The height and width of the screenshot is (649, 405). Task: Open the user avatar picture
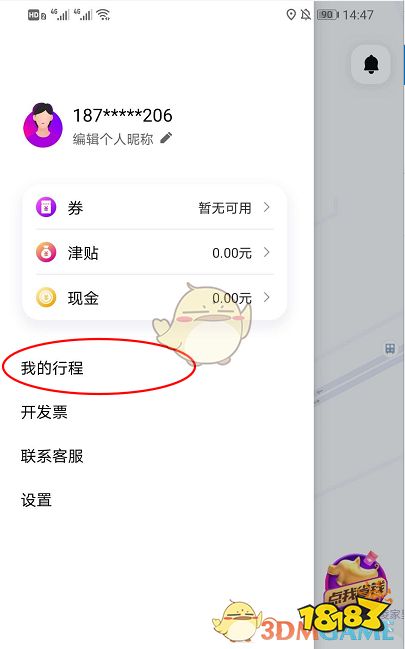[x=43, y=125]
